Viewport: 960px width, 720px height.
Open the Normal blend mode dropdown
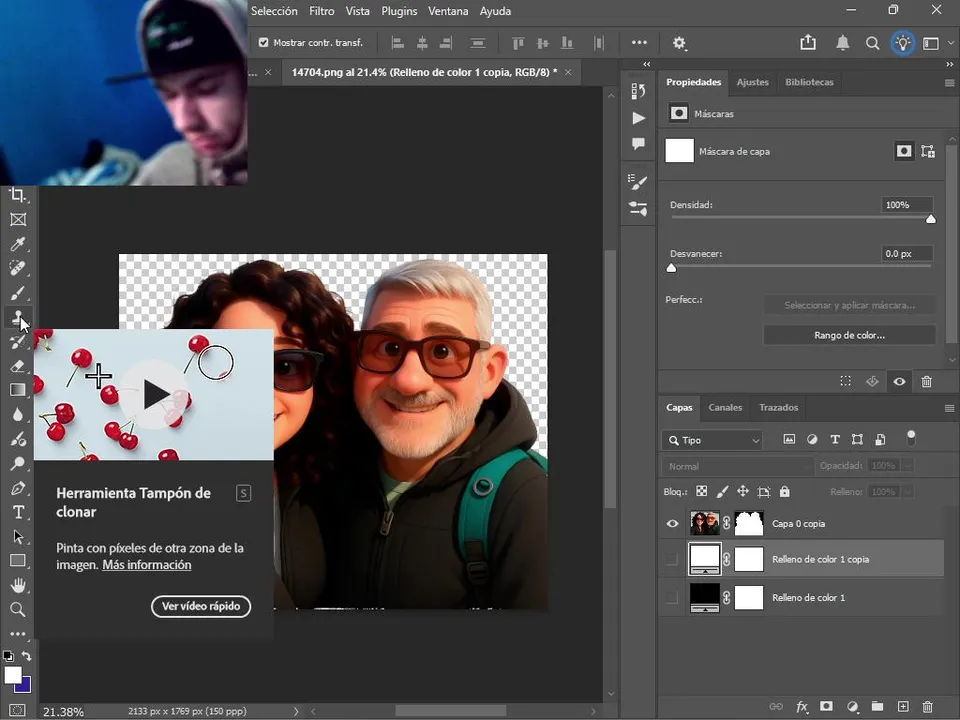coord(738,467)
